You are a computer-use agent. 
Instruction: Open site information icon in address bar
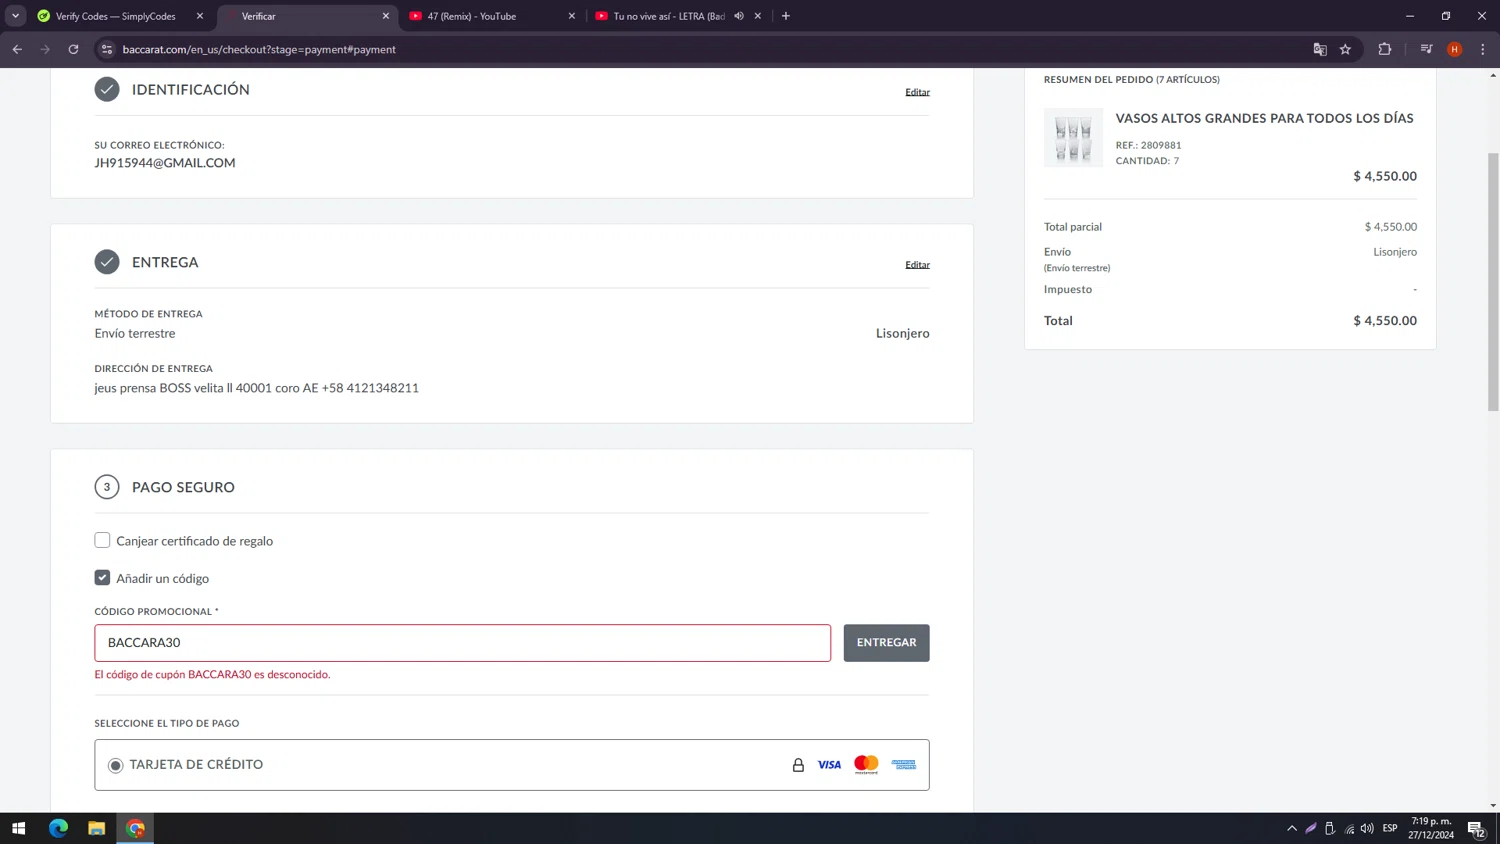(x=107, y=49)
